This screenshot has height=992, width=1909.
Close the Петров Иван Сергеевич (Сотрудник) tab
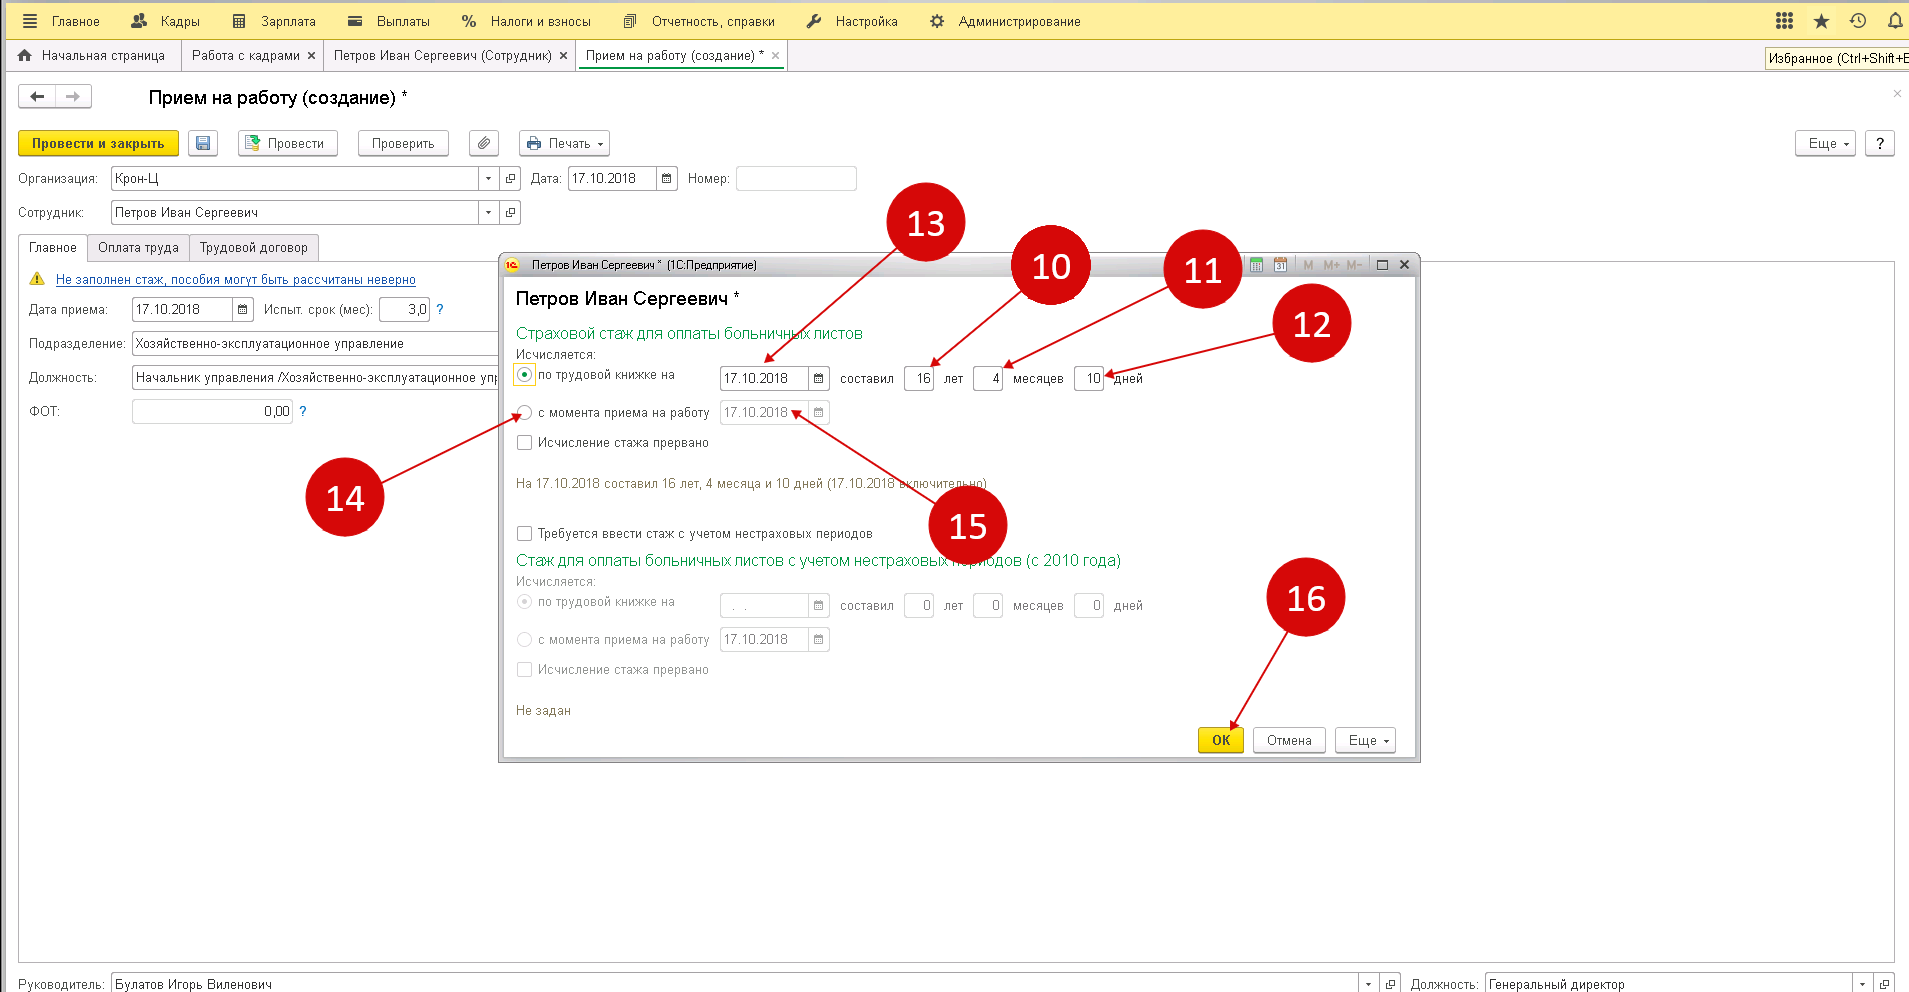click(564, 56)
